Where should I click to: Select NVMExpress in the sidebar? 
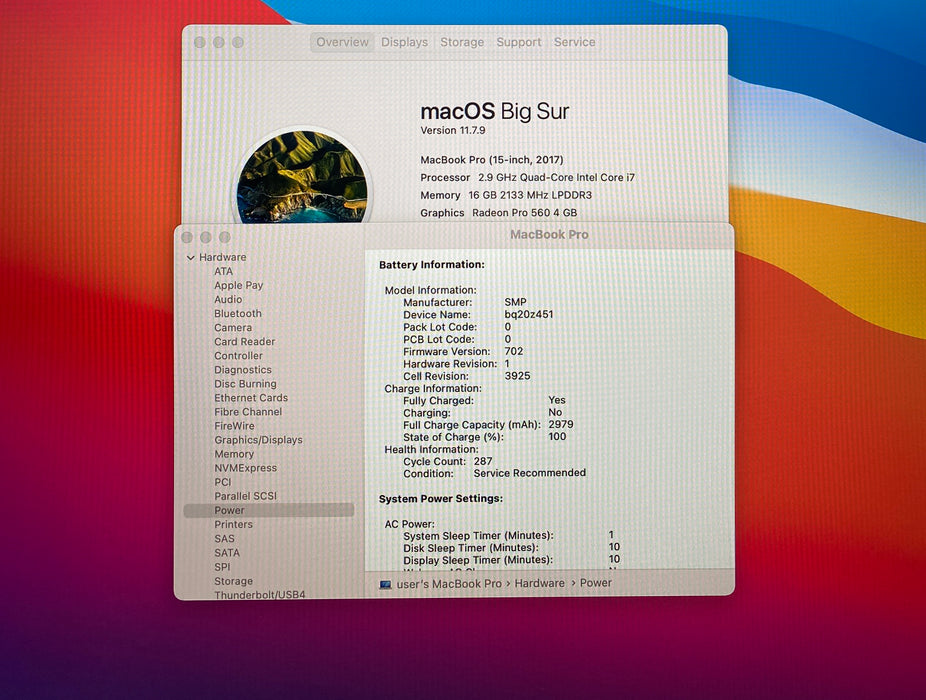click(245, 468)
